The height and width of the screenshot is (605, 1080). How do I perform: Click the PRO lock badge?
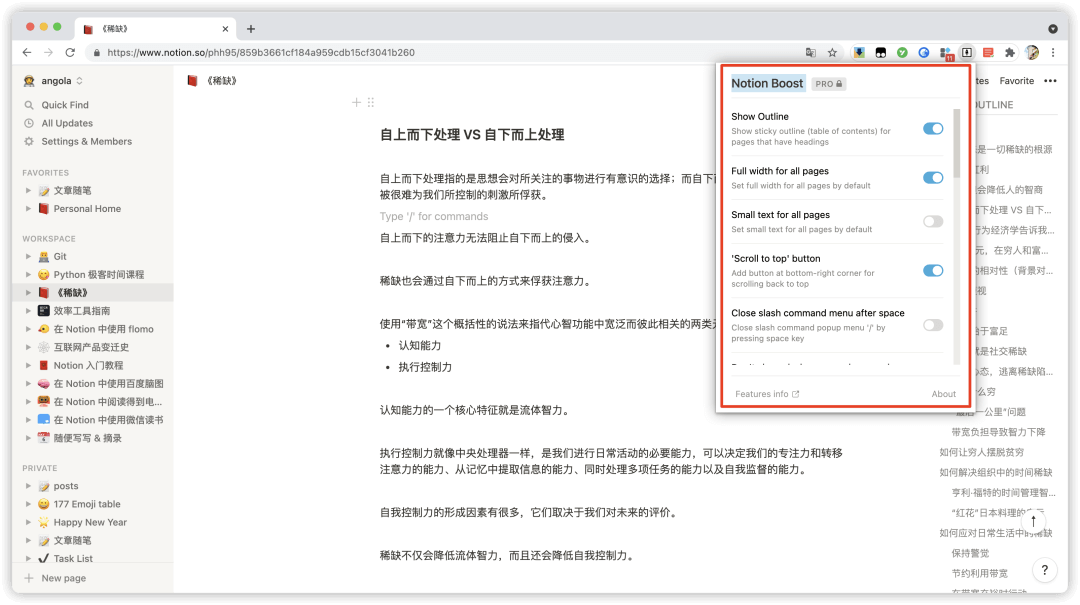click(x=829, y=84)
